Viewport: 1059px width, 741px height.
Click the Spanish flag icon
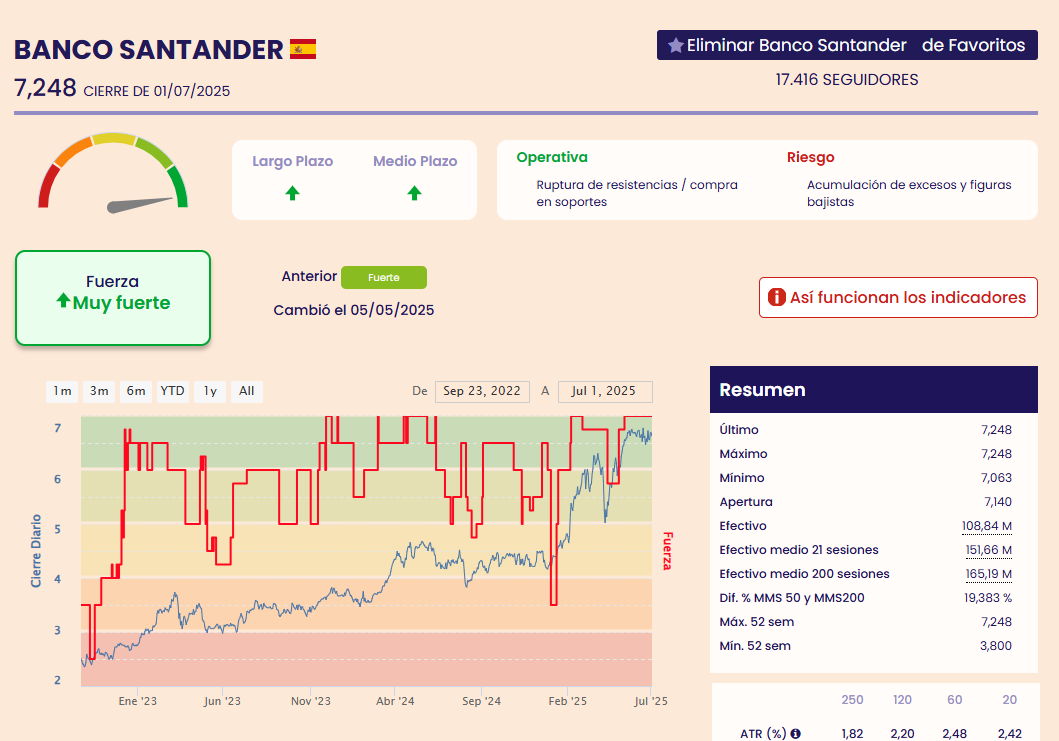303,49
